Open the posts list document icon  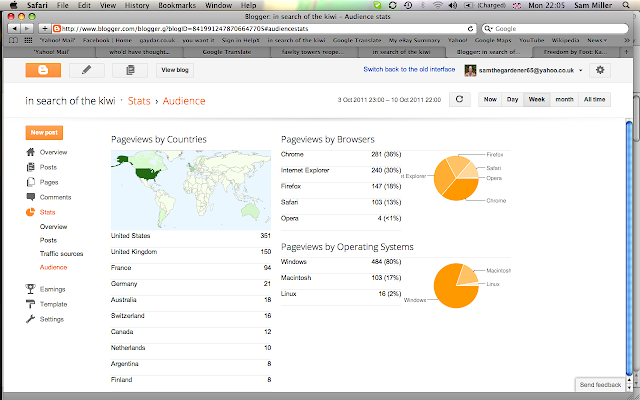click(130, 70)
